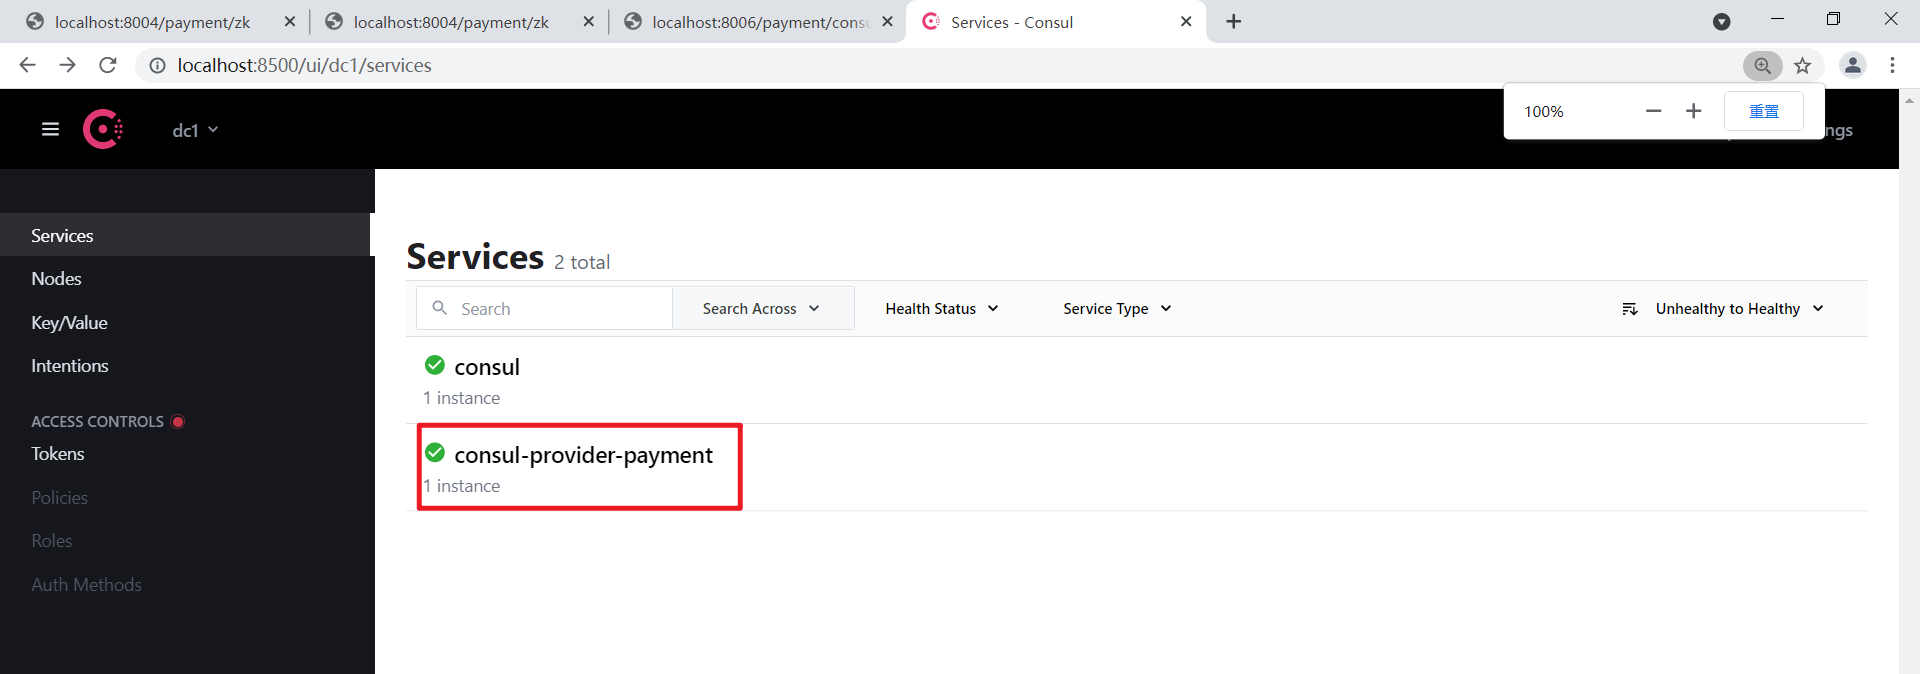The height and width of the screenshot is (674, 1920).
Task: Open a new browser tab
Action: coord(1234,21)
